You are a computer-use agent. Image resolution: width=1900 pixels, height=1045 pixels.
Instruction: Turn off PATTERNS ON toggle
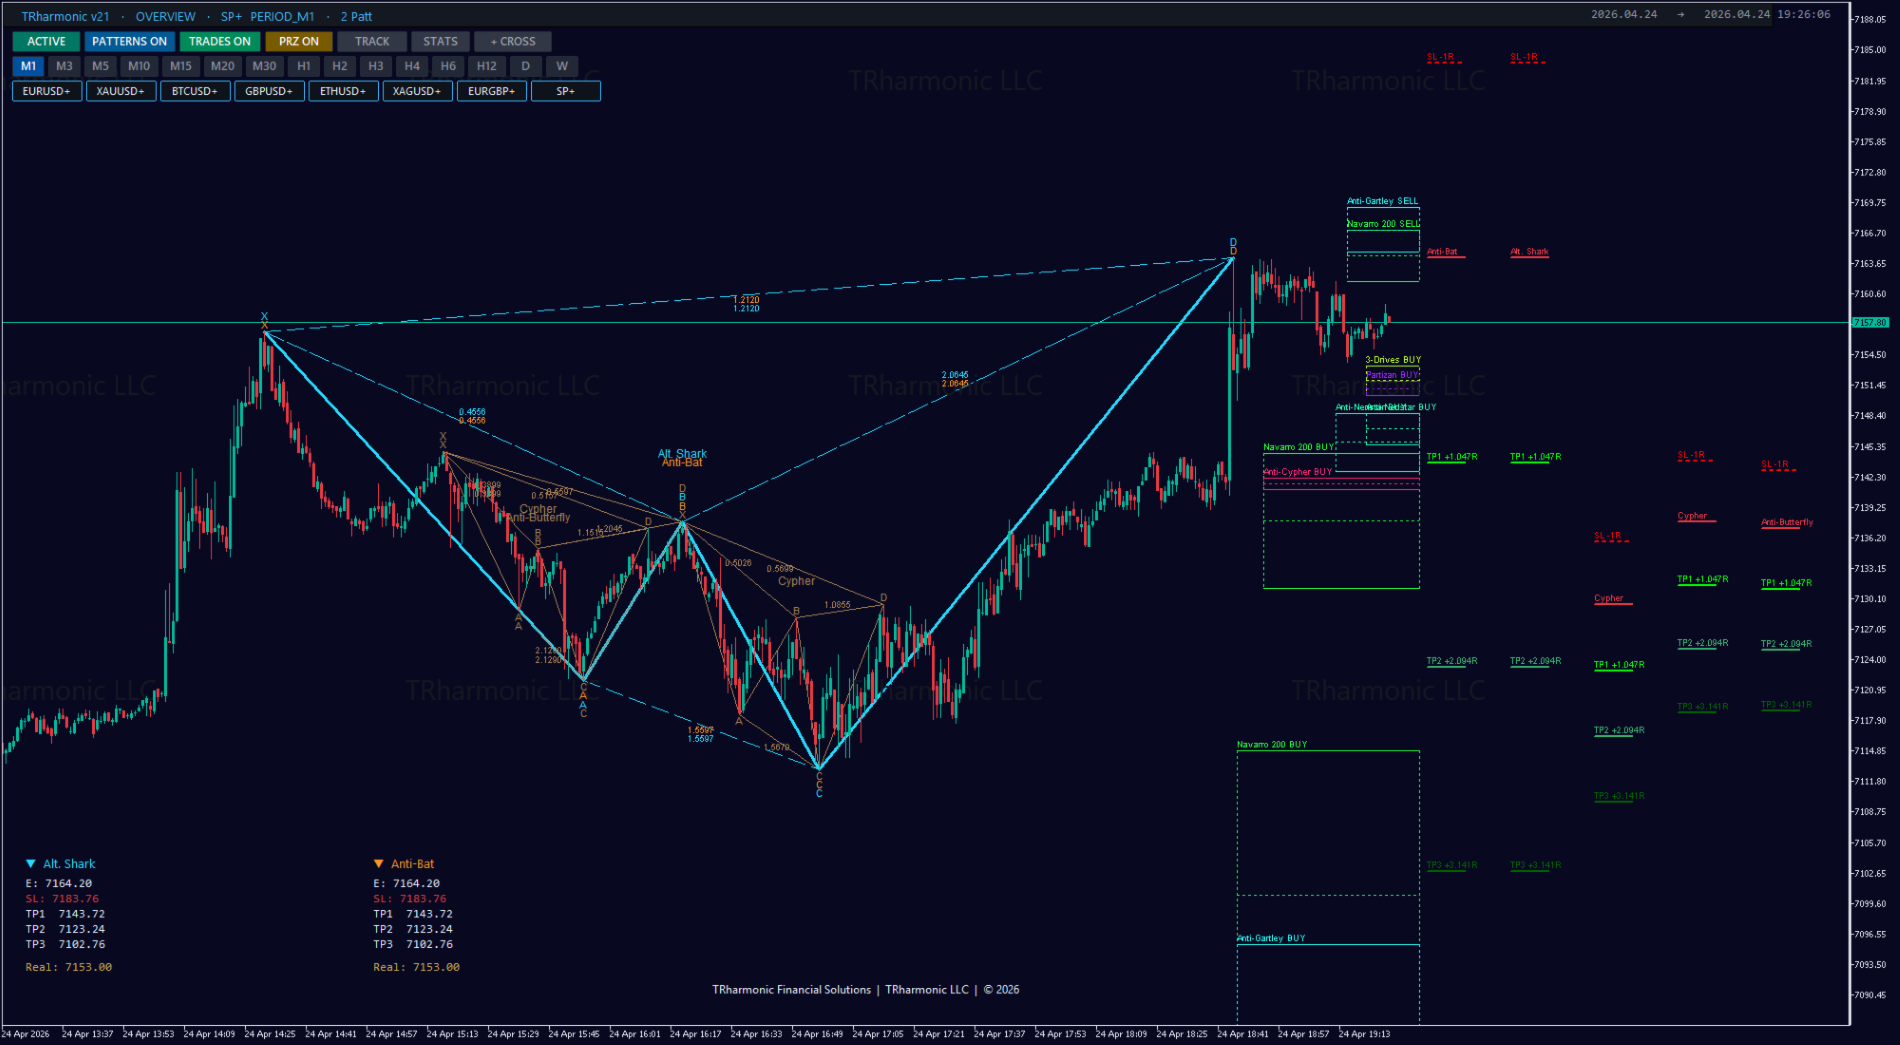129,41
